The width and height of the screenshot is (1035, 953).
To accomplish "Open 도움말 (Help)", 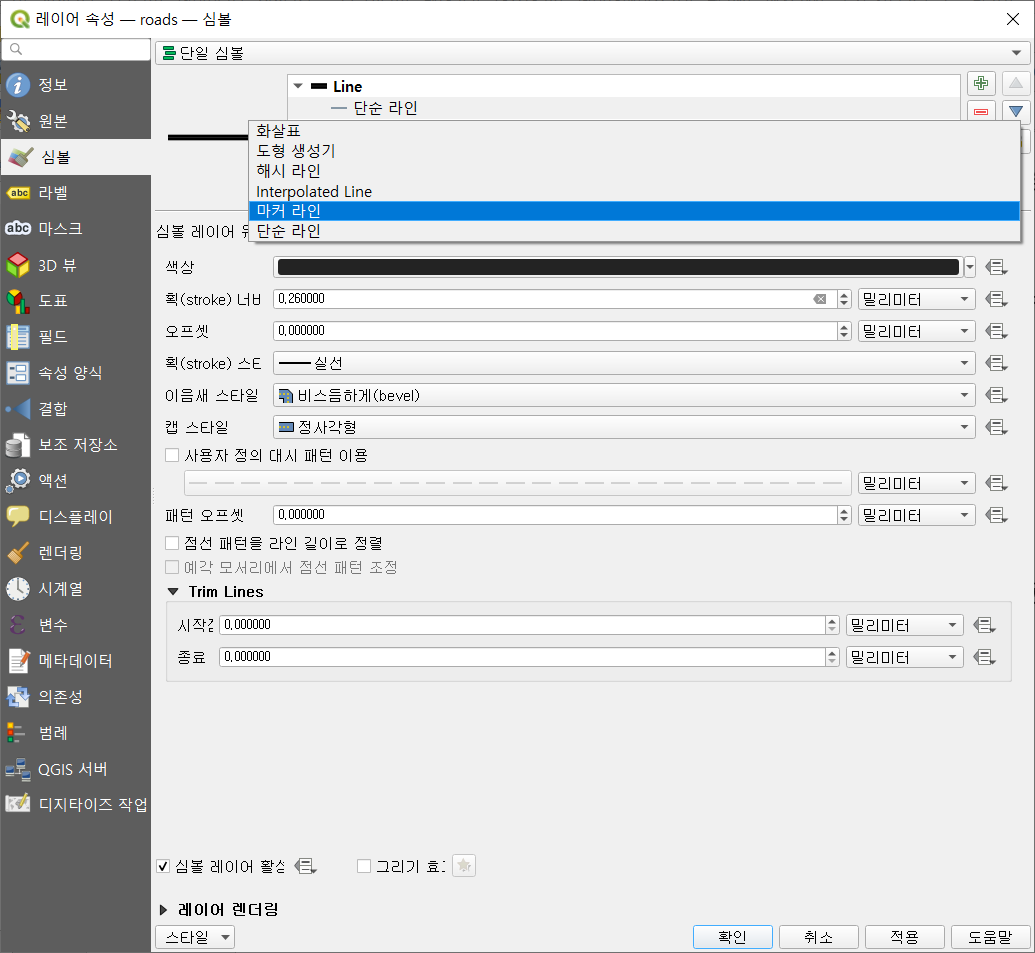I will (x=990, y=937).
